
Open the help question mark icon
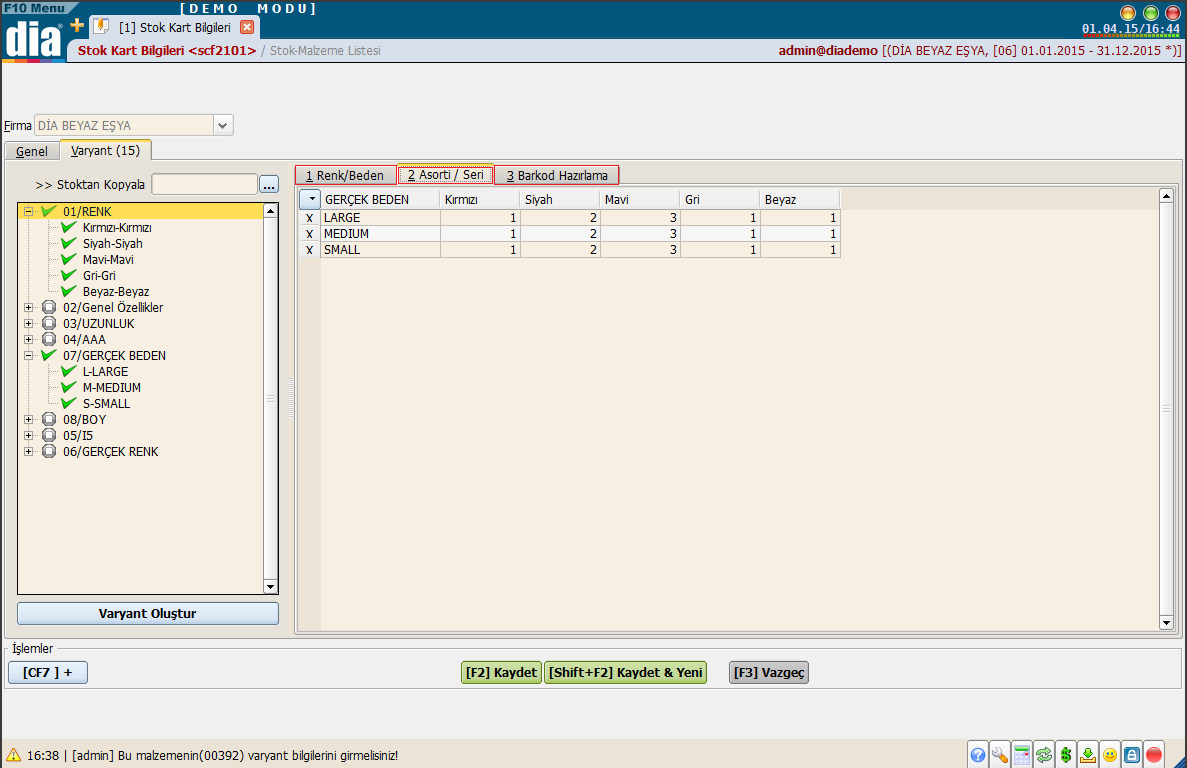click(977, 754)
